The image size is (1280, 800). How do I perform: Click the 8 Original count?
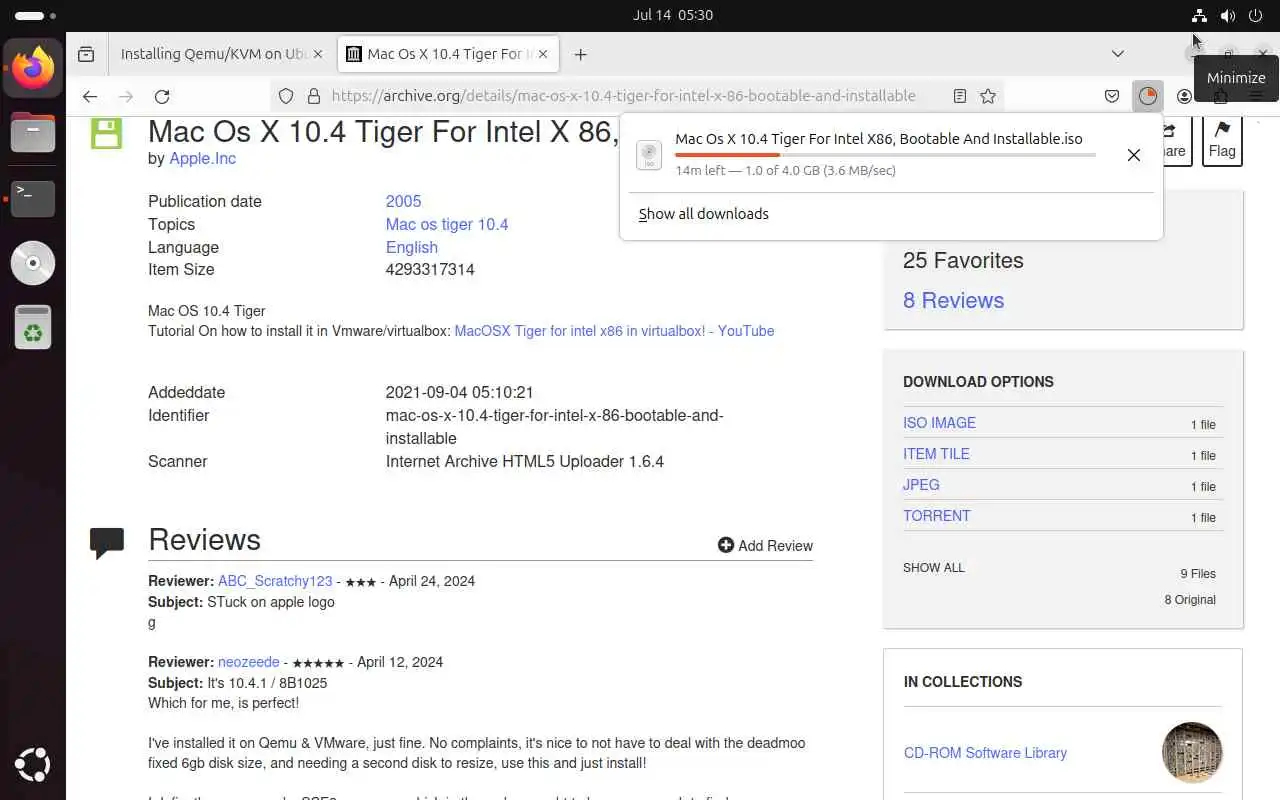1190,600
